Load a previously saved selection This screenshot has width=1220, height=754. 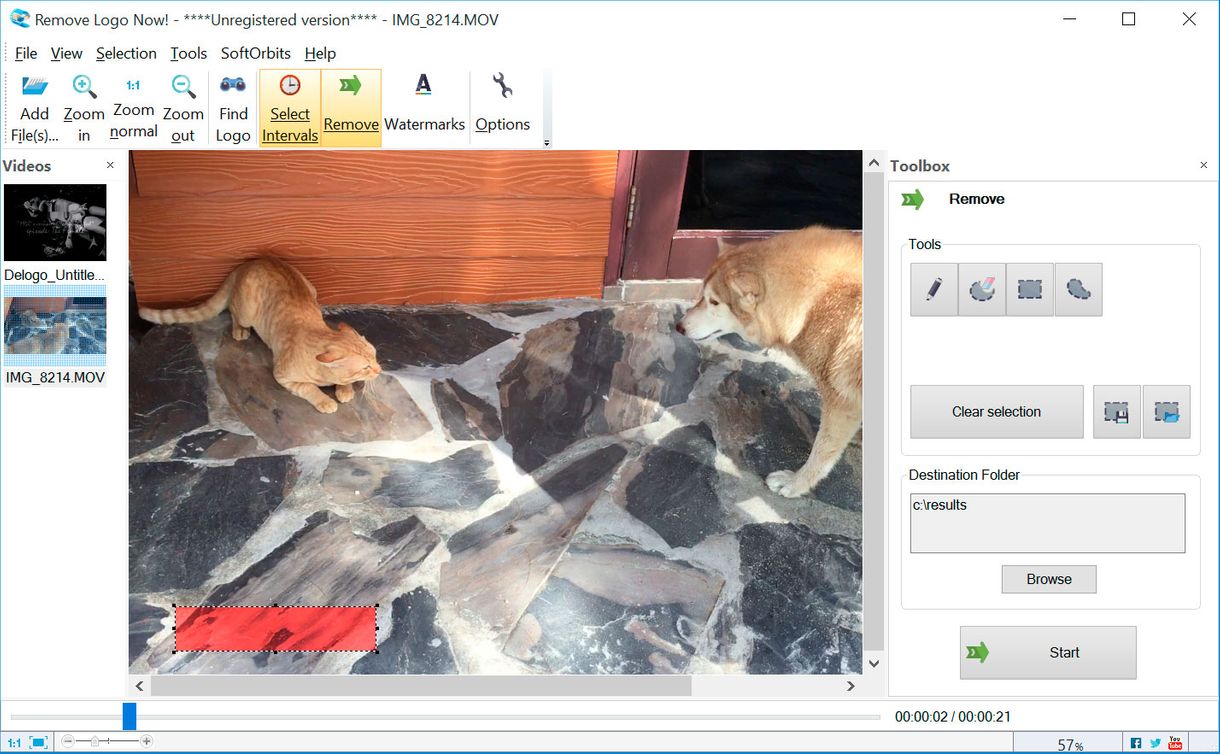pos(1167,411)
